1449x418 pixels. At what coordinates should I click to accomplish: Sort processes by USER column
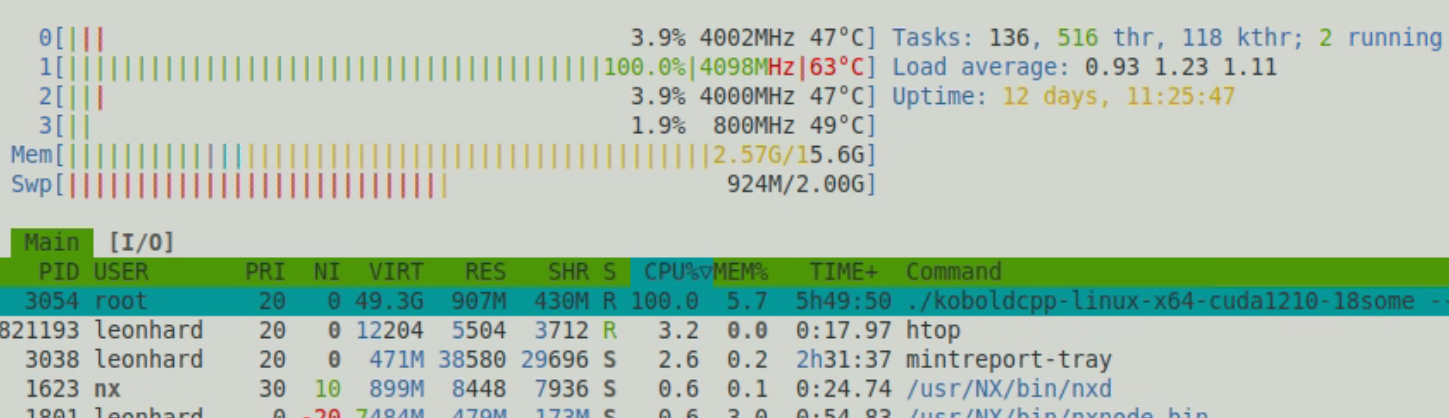[121, 272]
